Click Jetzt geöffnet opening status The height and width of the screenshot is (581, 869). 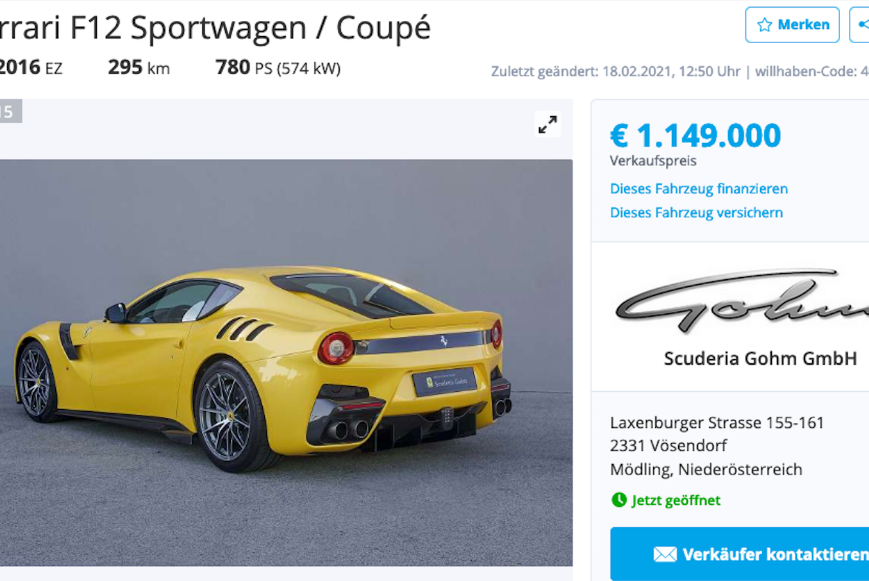[x=676, y=500]
